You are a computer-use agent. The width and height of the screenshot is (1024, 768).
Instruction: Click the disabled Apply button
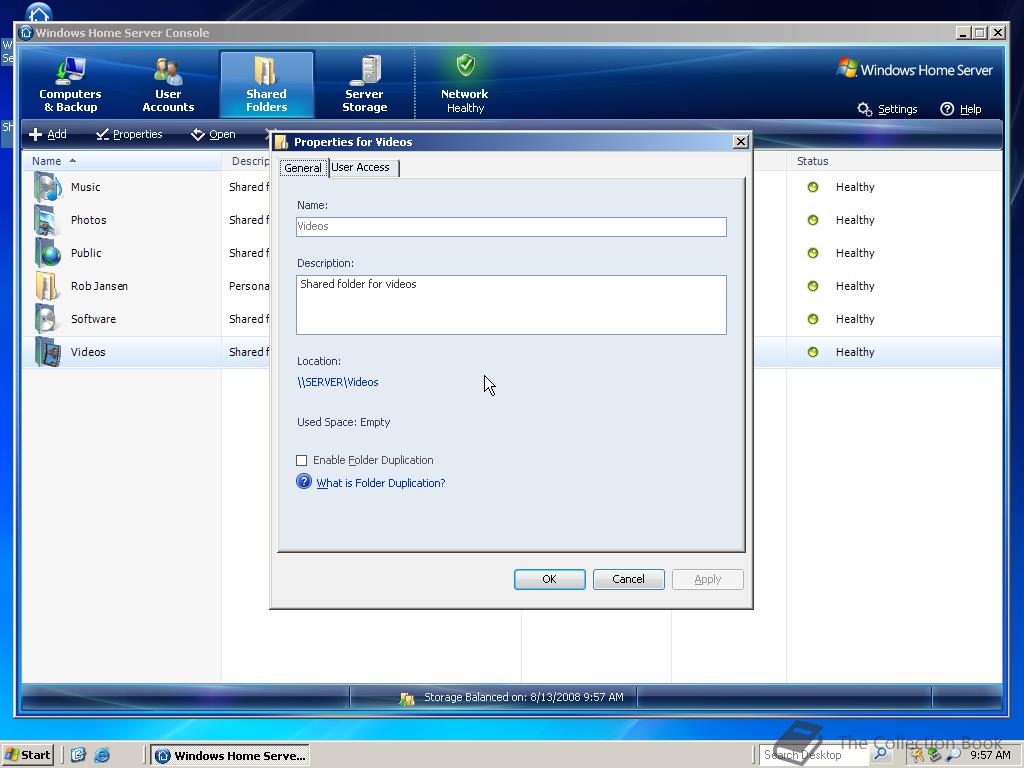click(707, 579)
